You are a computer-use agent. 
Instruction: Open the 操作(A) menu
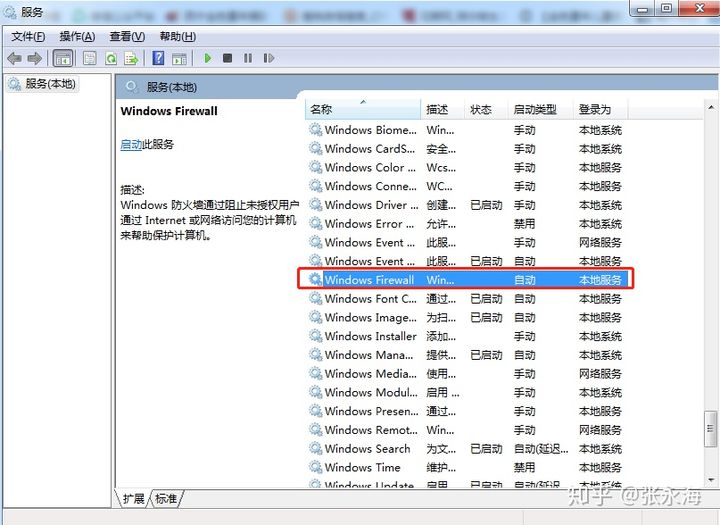click(78, 37)
